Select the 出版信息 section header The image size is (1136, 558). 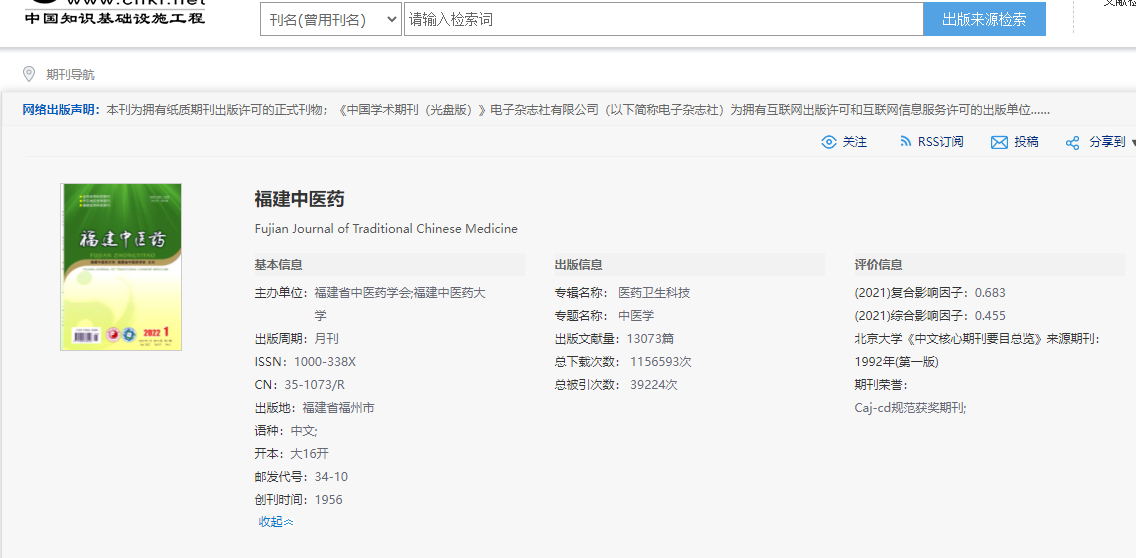(579, 265)
